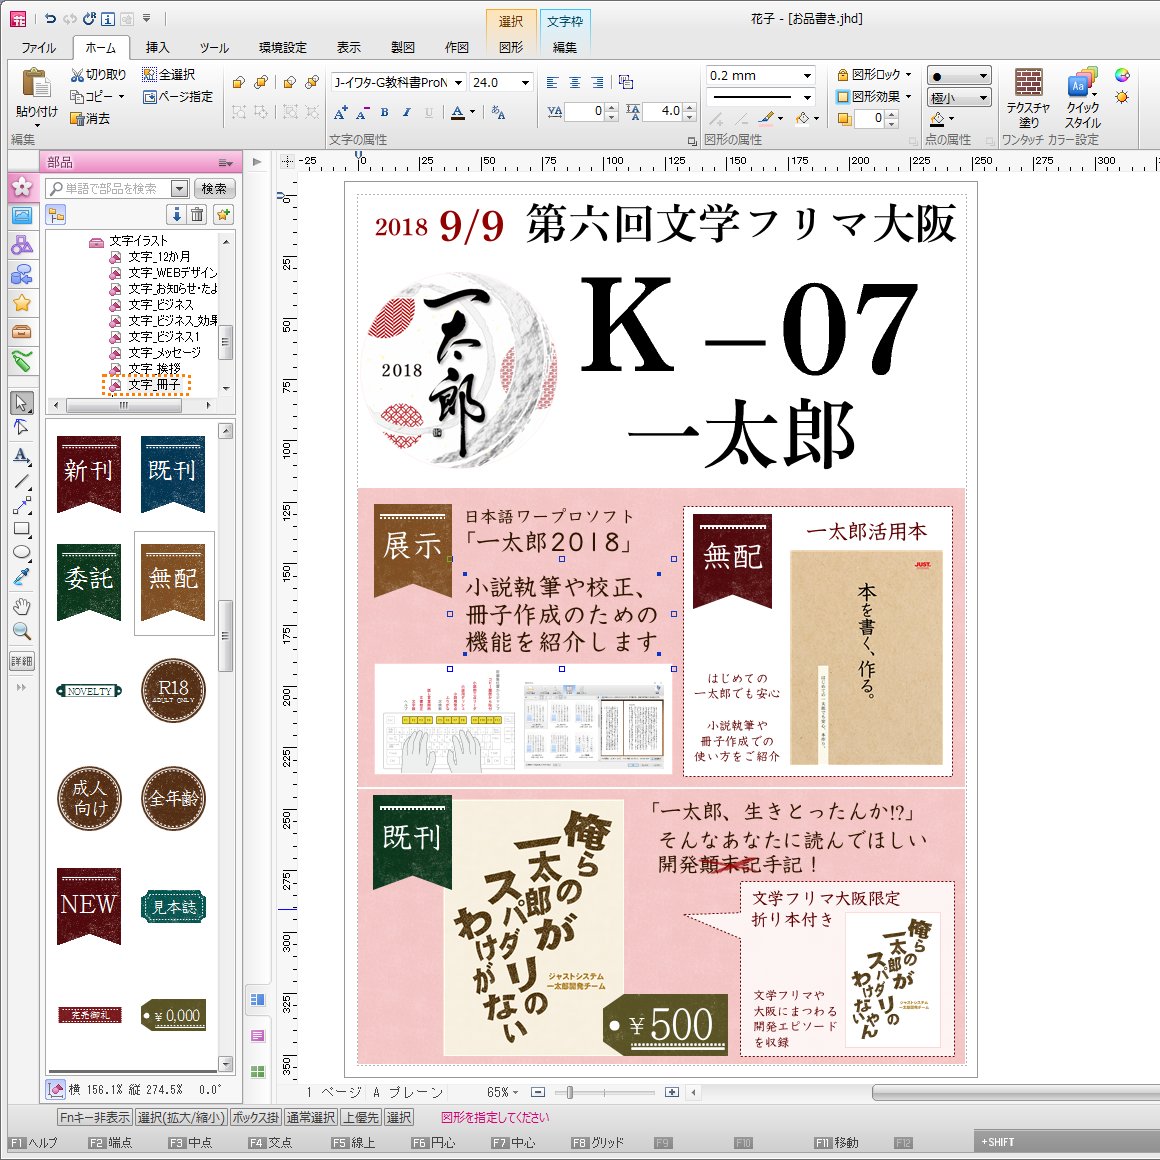Image resolution: width=1160 pixels, height=1160 pixels.
Task: Click the cut (切り取り) button
Action: pos(98,75)
